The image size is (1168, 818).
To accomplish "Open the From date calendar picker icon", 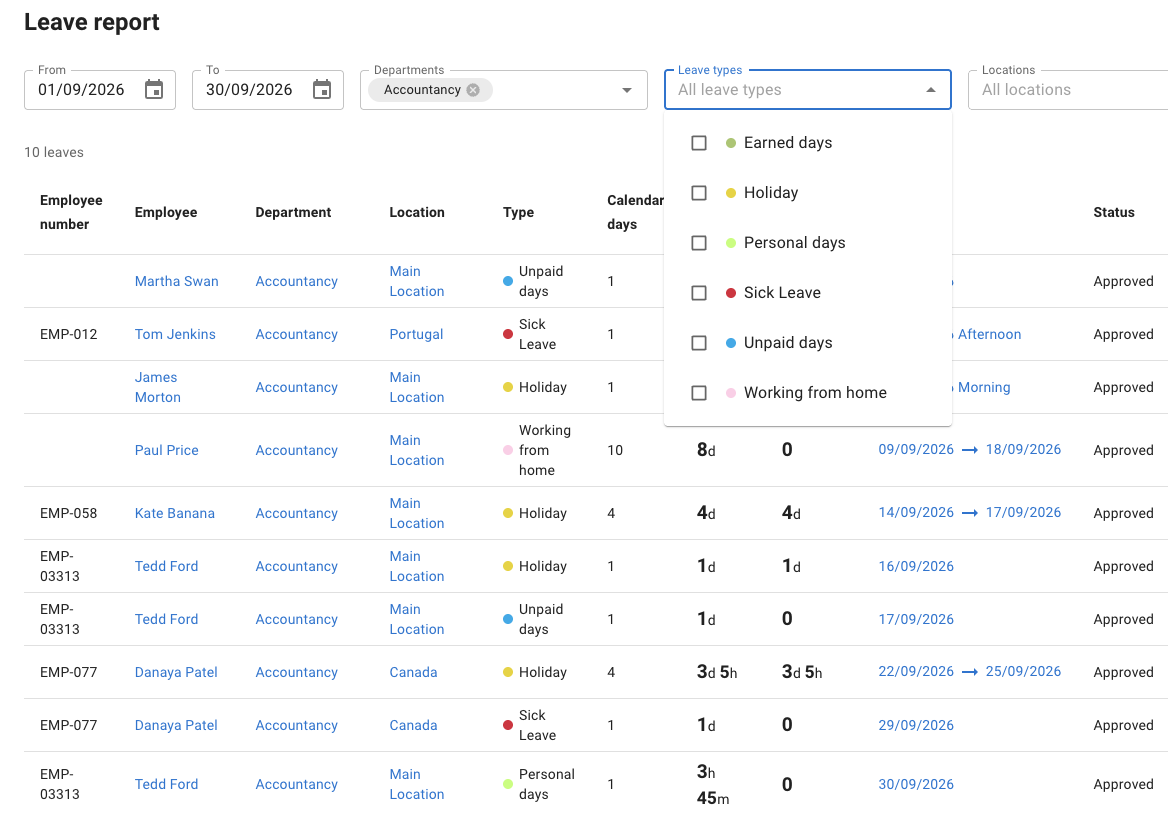I will click(x=153, y=89).
